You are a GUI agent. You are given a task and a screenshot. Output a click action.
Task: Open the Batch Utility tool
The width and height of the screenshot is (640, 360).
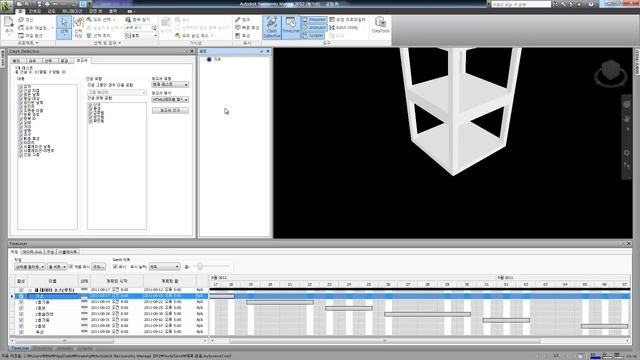(x=344, y=27)
